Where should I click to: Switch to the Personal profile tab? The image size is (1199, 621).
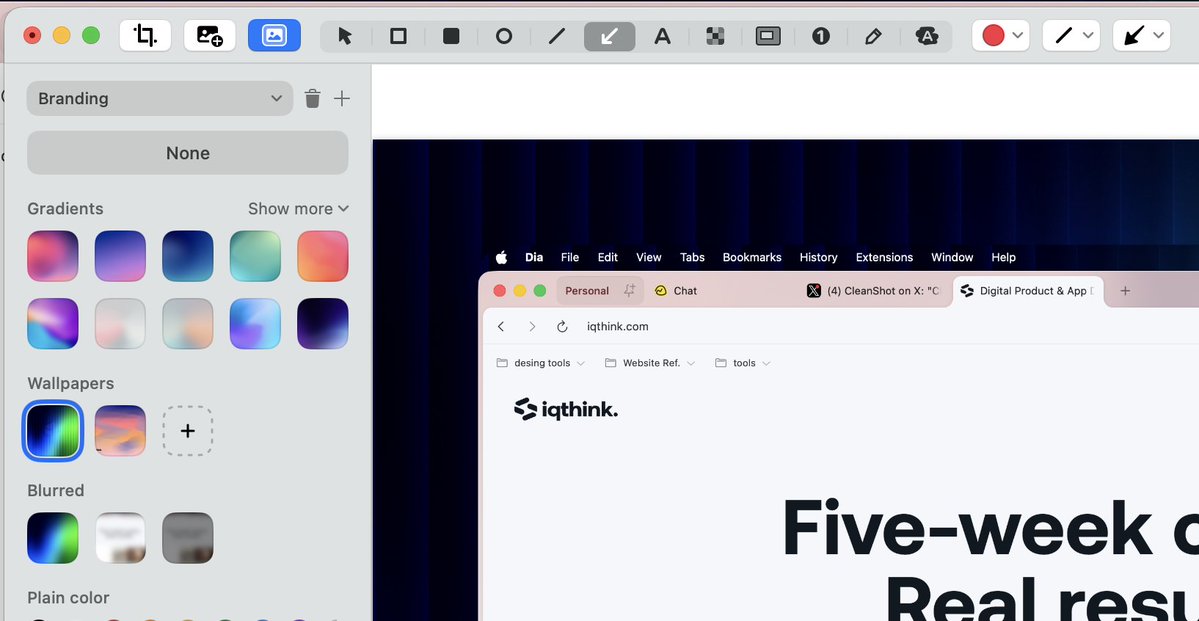(600, 291)
